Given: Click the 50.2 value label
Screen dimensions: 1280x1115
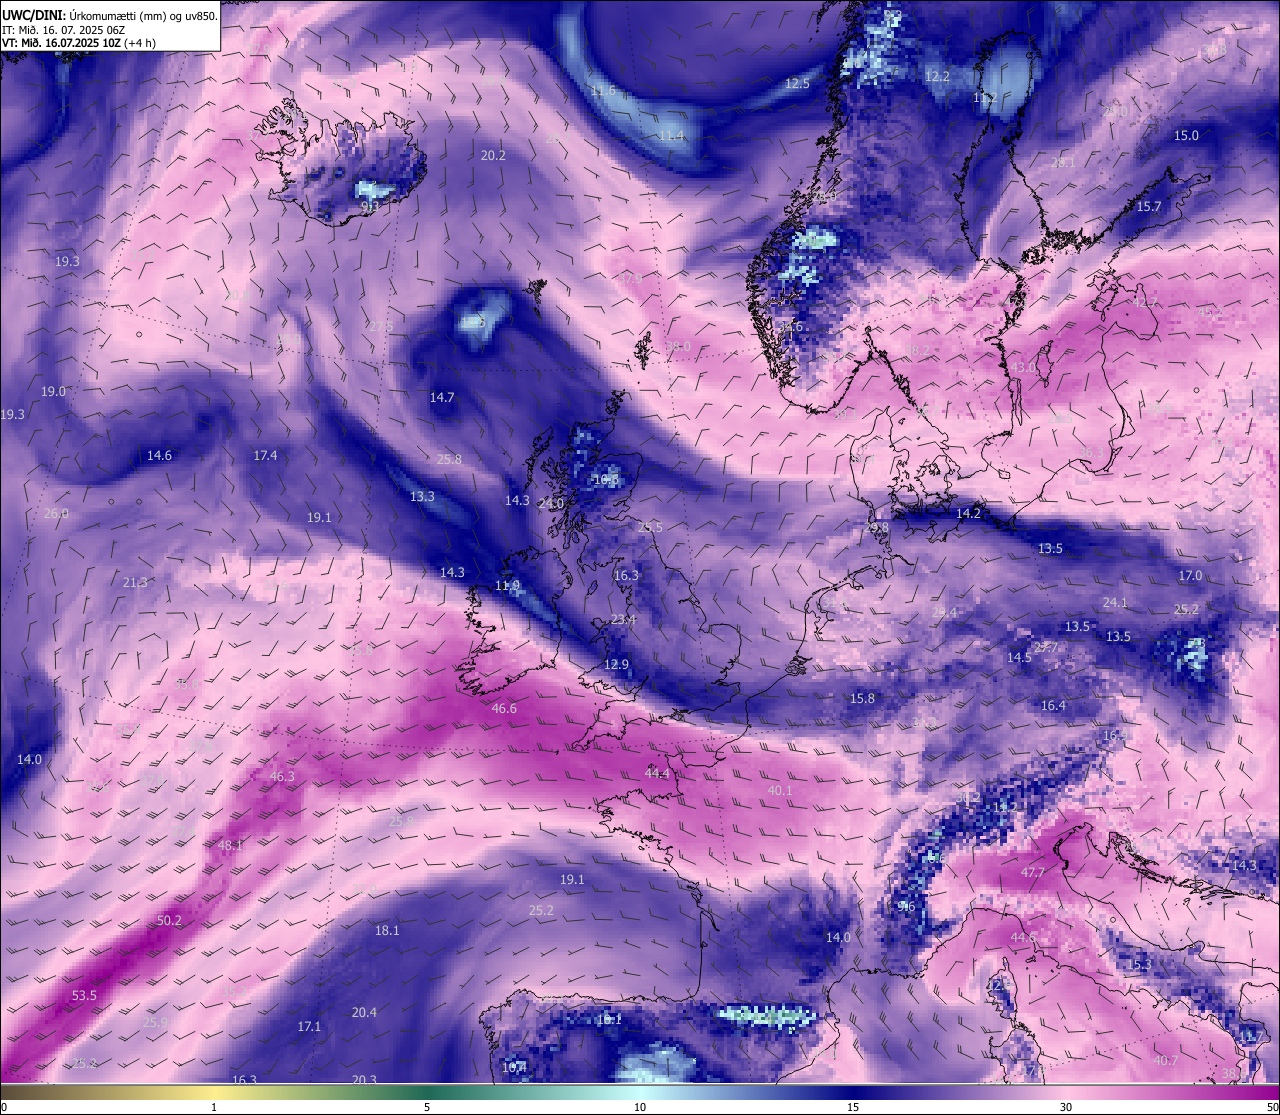Looking at the screenshot, I should coord(169,921).
